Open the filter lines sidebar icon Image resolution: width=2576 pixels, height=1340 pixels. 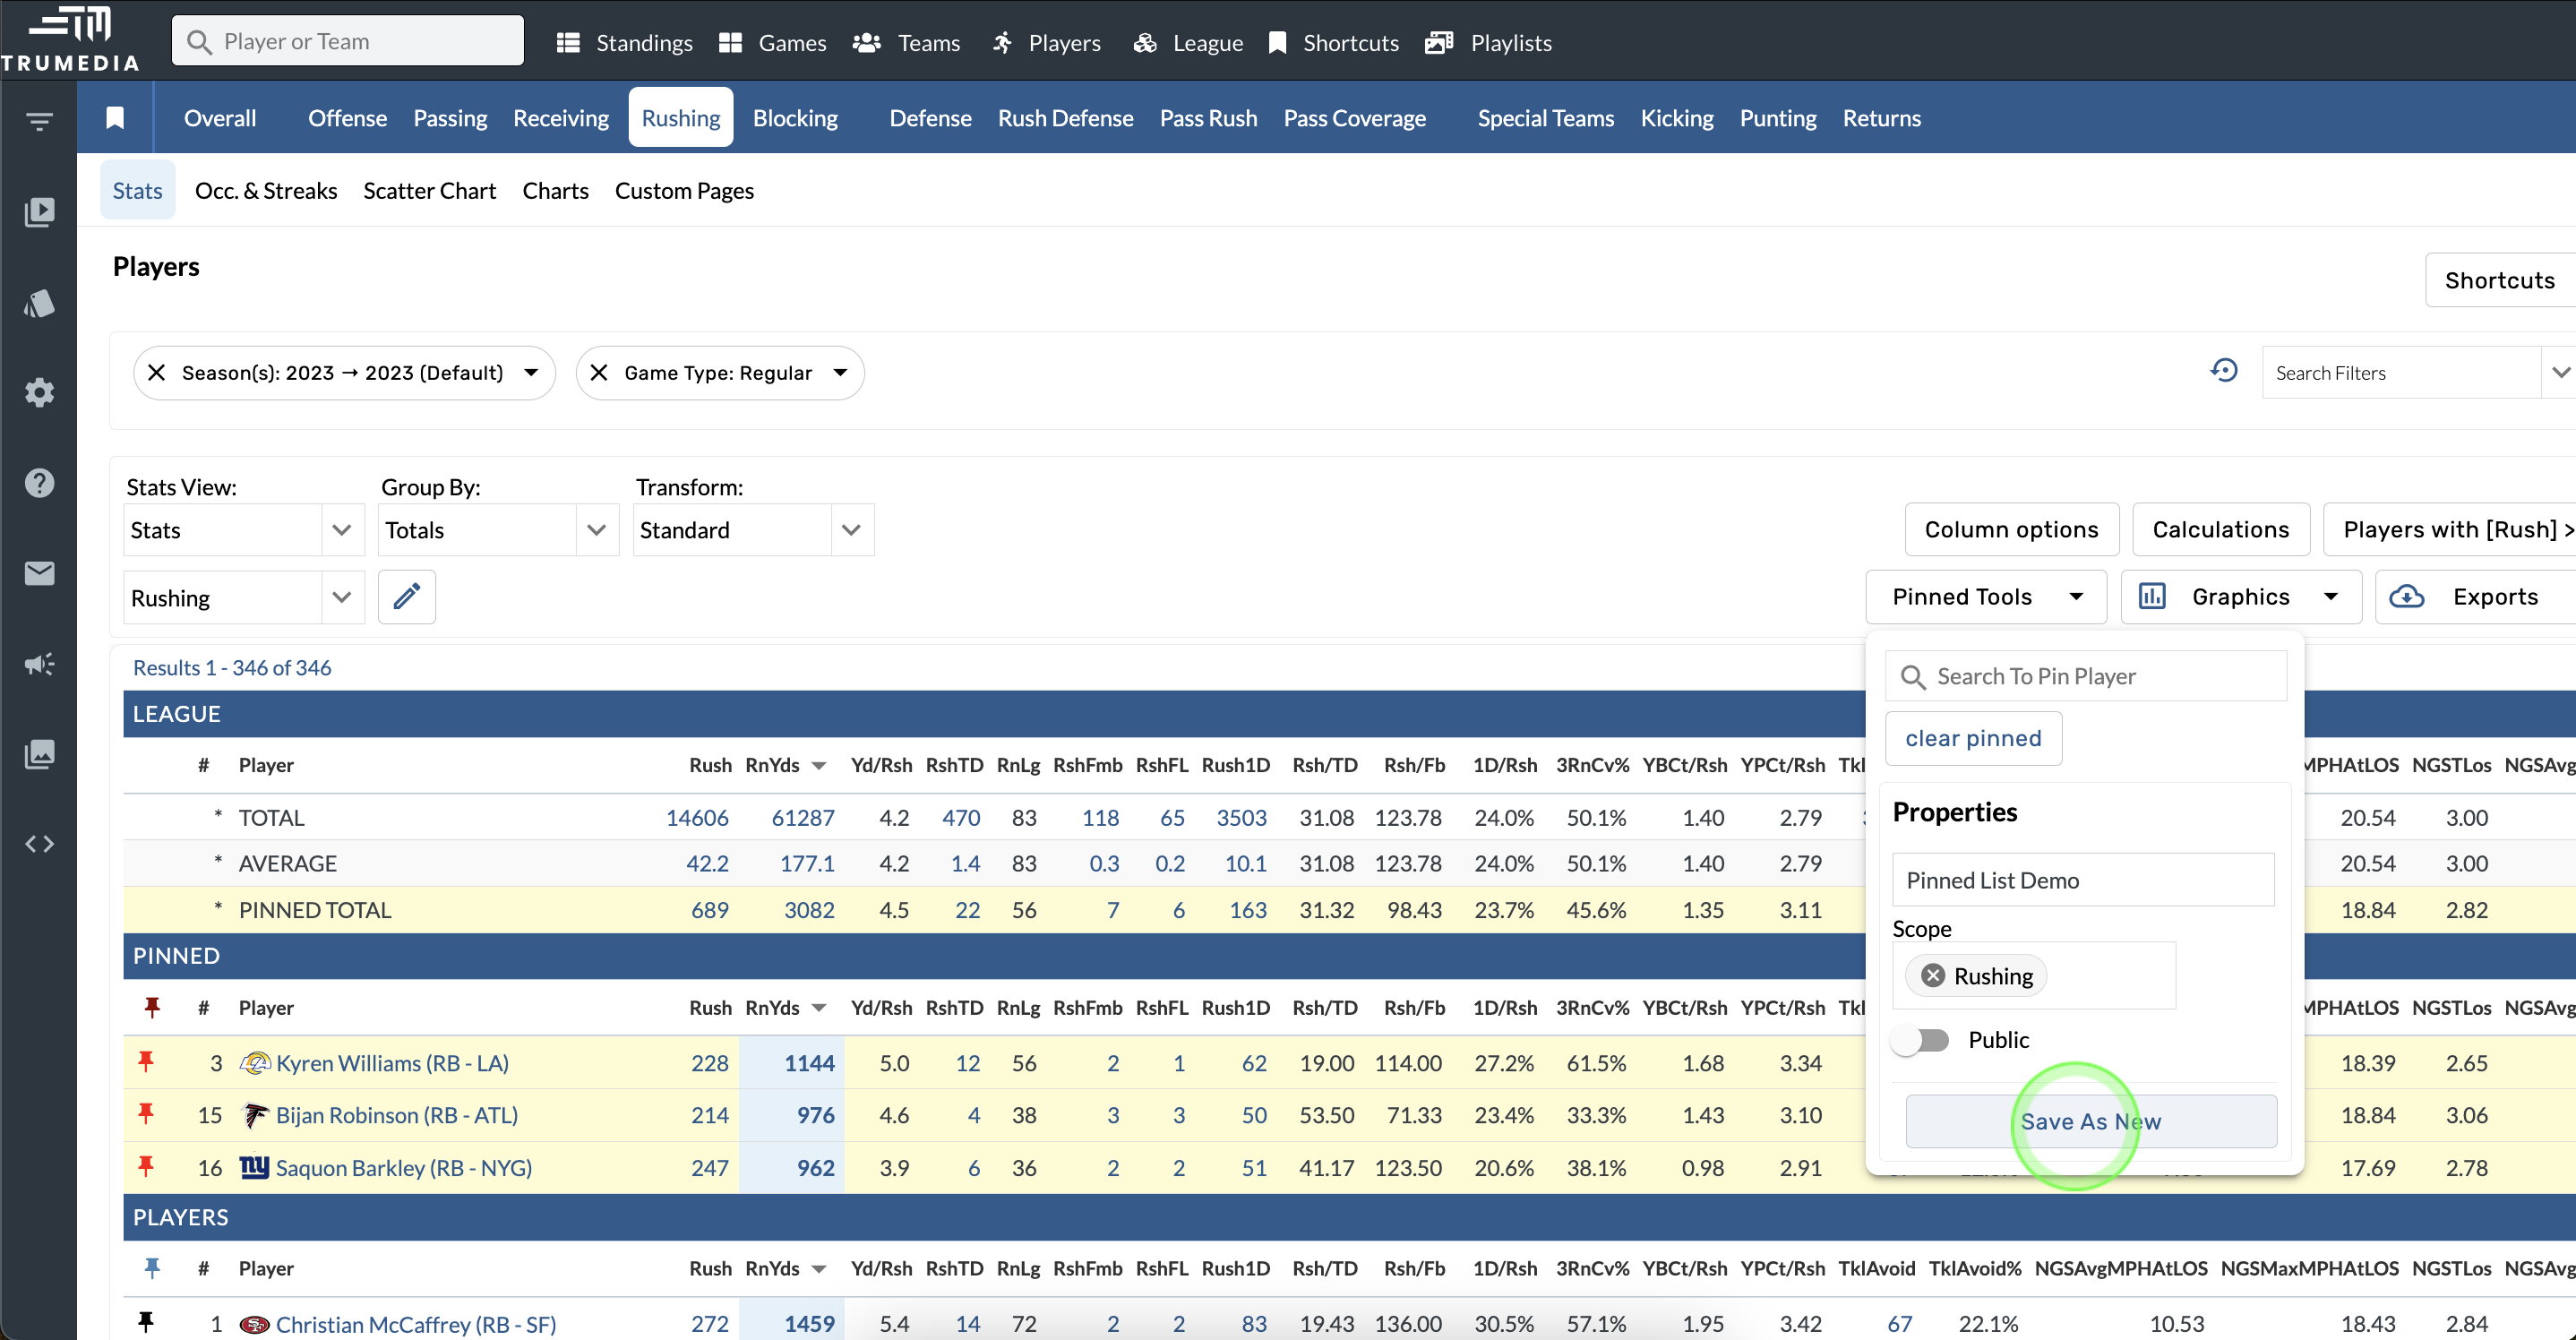[39, 122]
